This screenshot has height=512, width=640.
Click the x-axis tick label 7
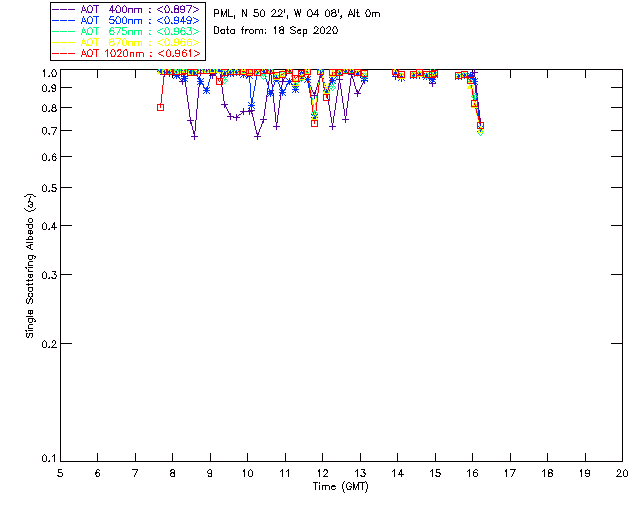(135, 473)
